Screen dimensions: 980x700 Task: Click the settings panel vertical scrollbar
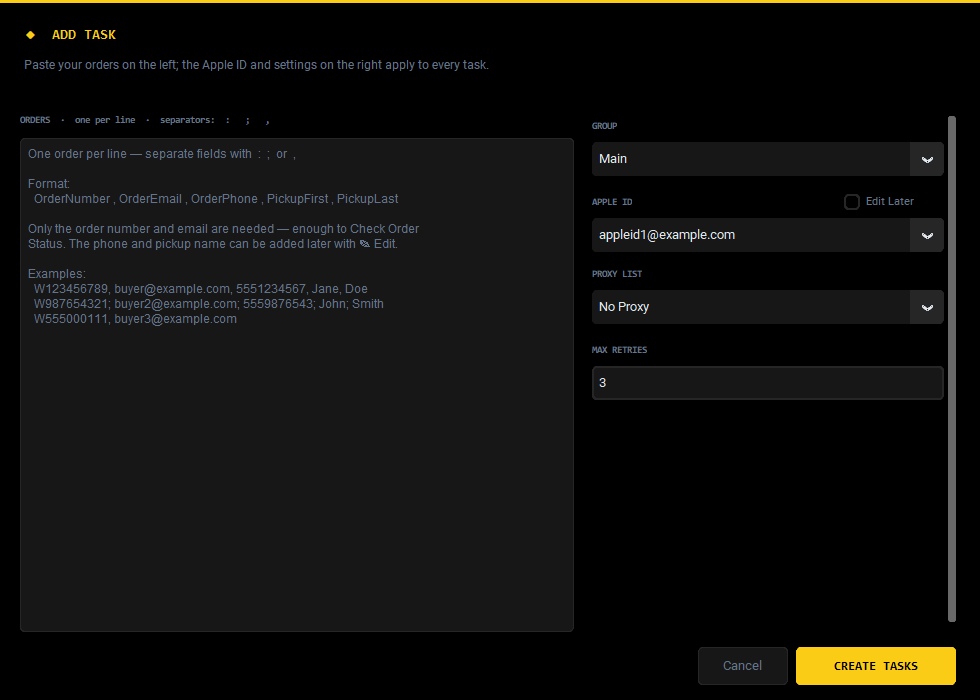pyautogui.click(x=952, y=369)
